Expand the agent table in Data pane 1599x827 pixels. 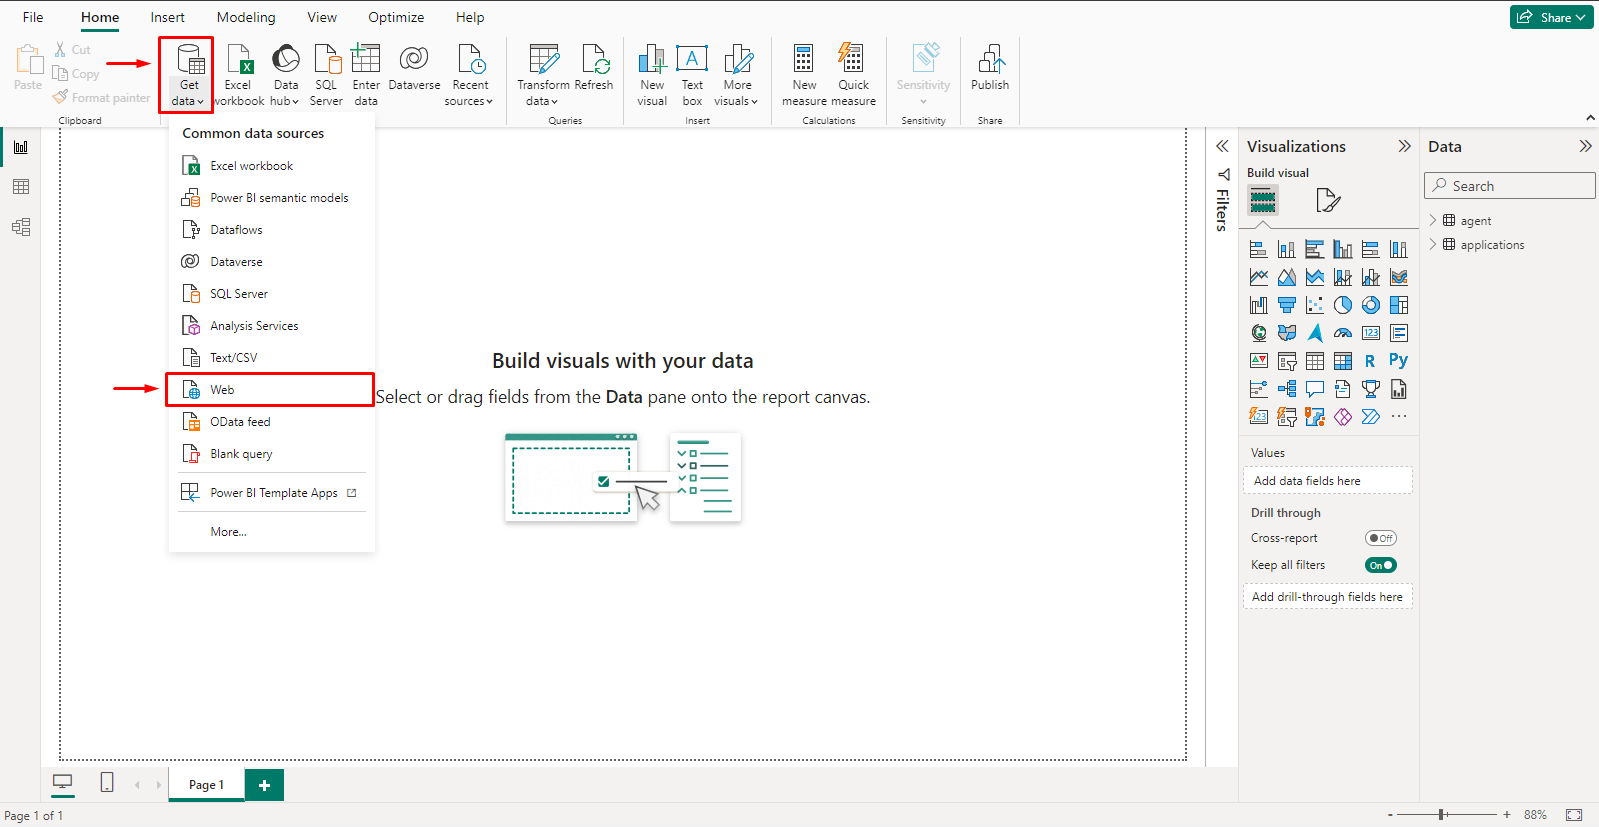click(1432, 220)
